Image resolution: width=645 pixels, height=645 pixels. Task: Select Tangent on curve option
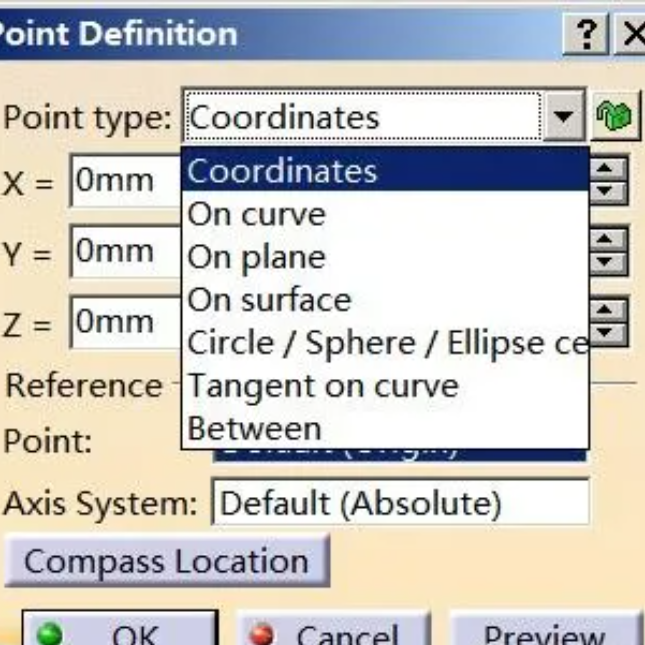point(323,386)
